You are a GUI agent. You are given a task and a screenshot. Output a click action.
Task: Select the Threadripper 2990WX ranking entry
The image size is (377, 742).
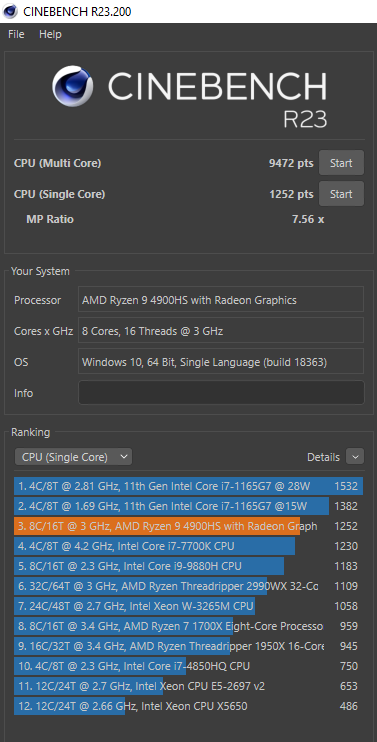click(x=189, y=586)
